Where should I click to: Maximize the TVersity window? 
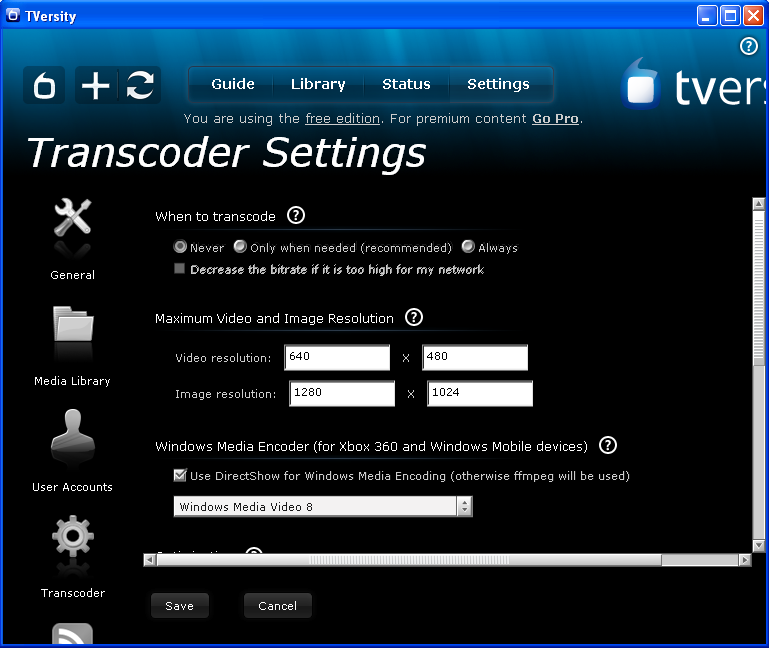coord(730,16)
